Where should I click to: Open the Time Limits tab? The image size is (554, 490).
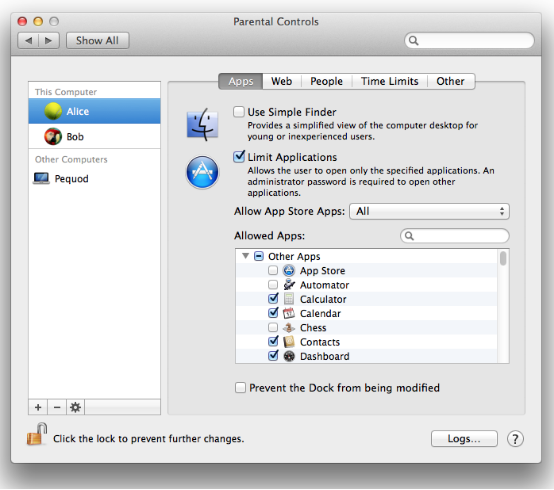coord(389,81)
